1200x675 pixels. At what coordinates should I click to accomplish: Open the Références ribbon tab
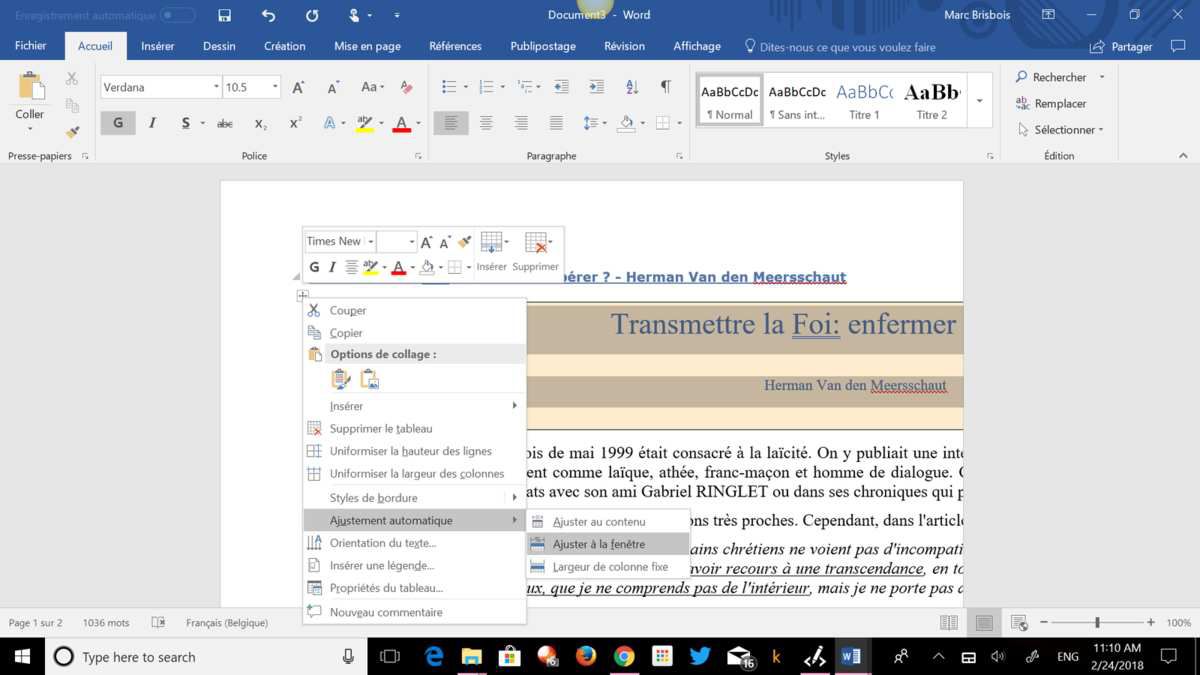click(455, 46)
